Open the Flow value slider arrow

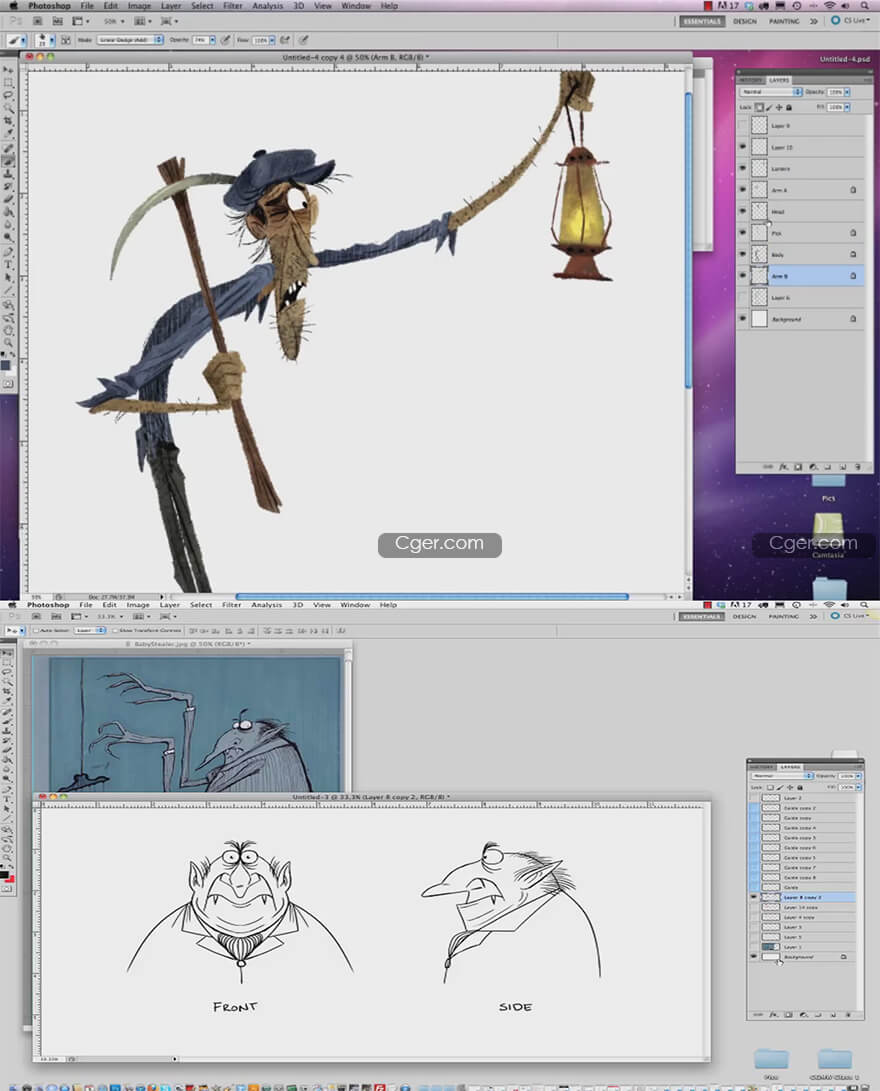[272, 40]
